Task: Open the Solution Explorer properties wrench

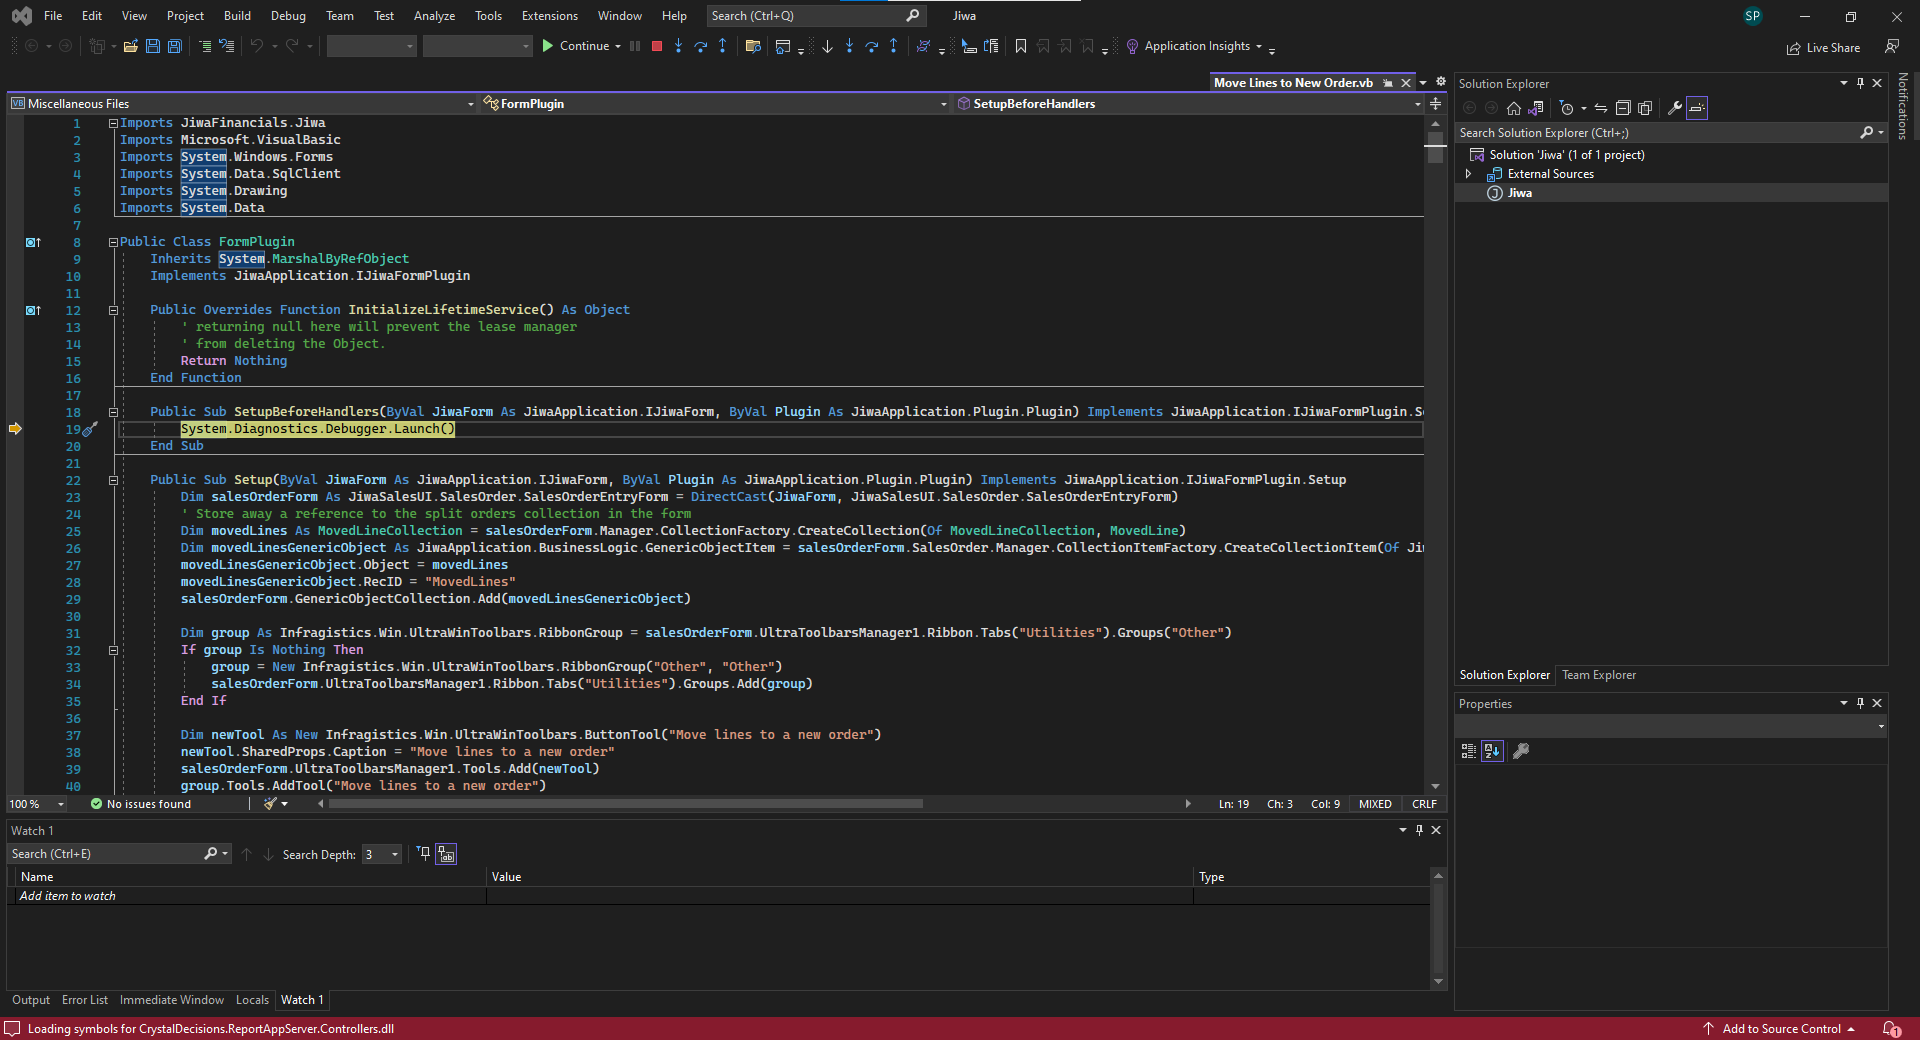Action: (1674, 108)
